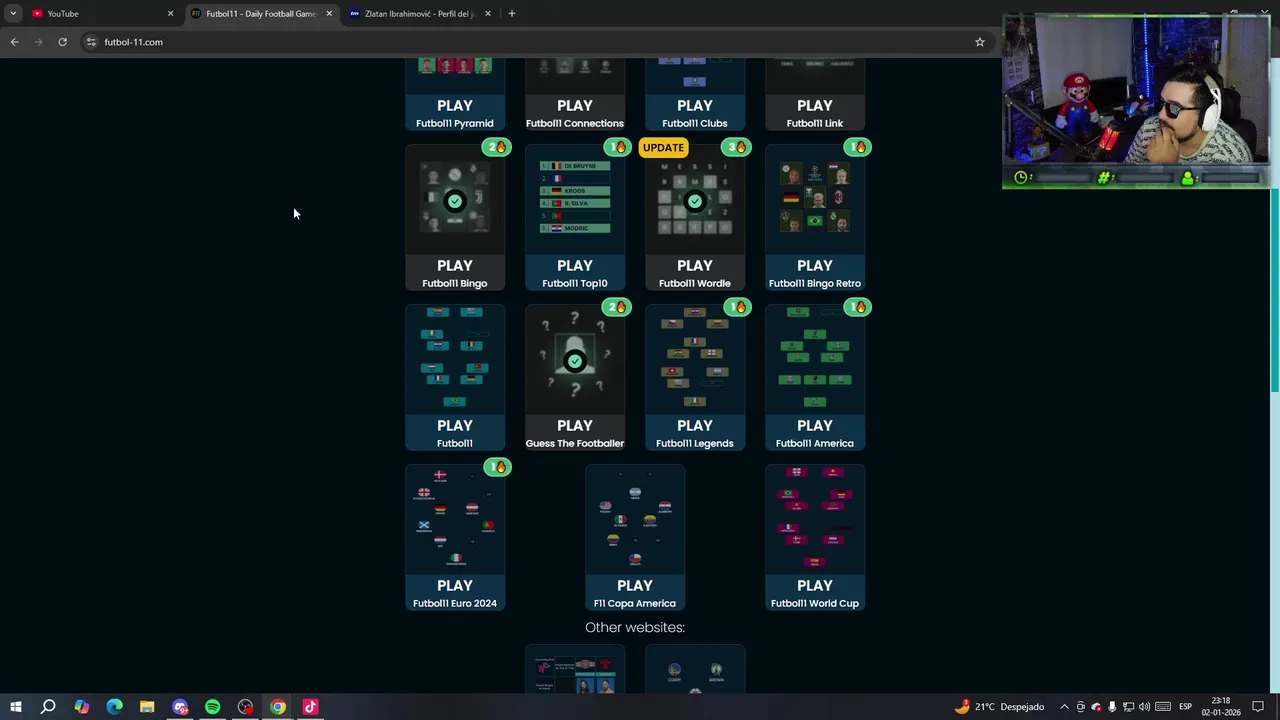Screen dimensions: 1280x720
Task: View site information icon in address bar
Action: 91,42
